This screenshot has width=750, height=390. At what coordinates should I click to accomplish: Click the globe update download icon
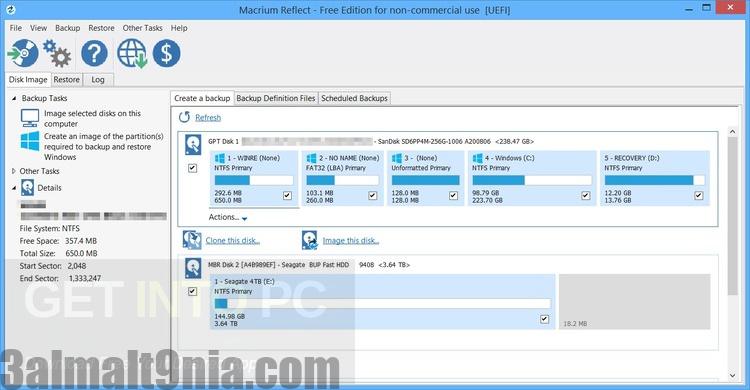click(x=132, y=53)
